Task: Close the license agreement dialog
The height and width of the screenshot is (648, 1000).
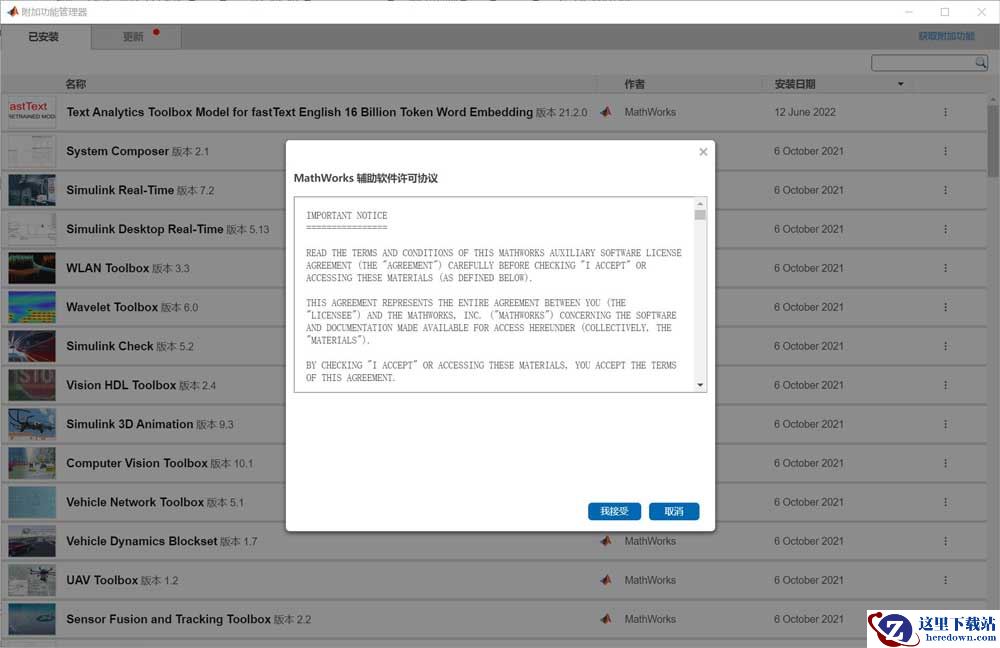Action: coord(703,152)
